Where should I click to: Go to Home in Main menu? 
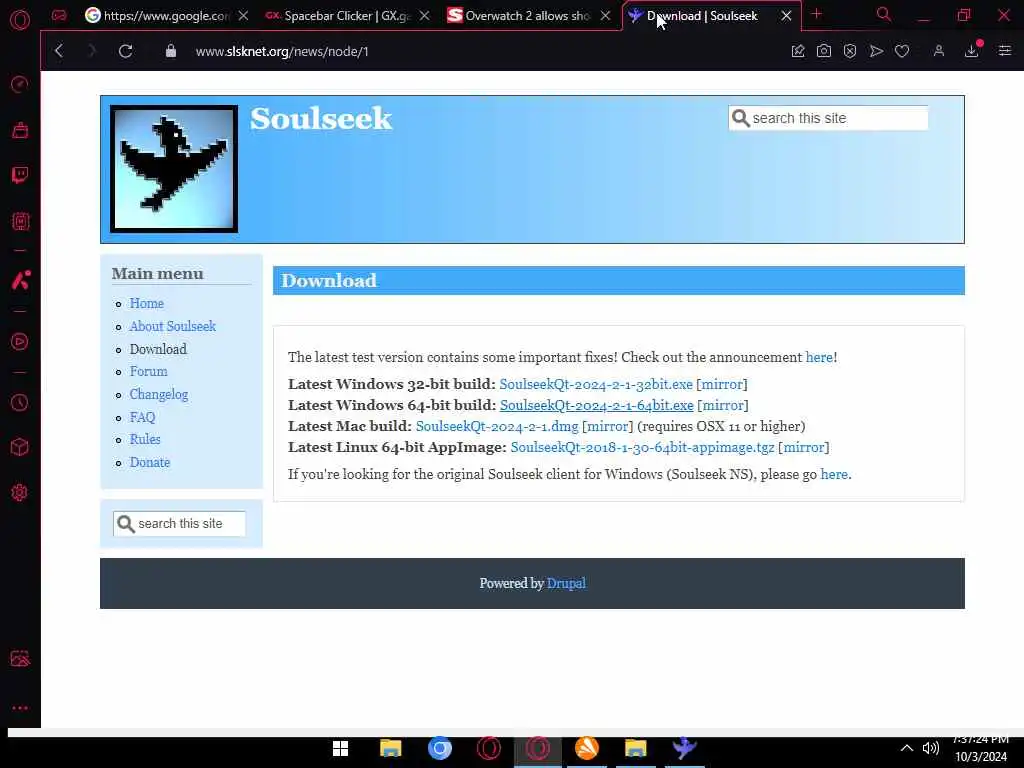146,303
